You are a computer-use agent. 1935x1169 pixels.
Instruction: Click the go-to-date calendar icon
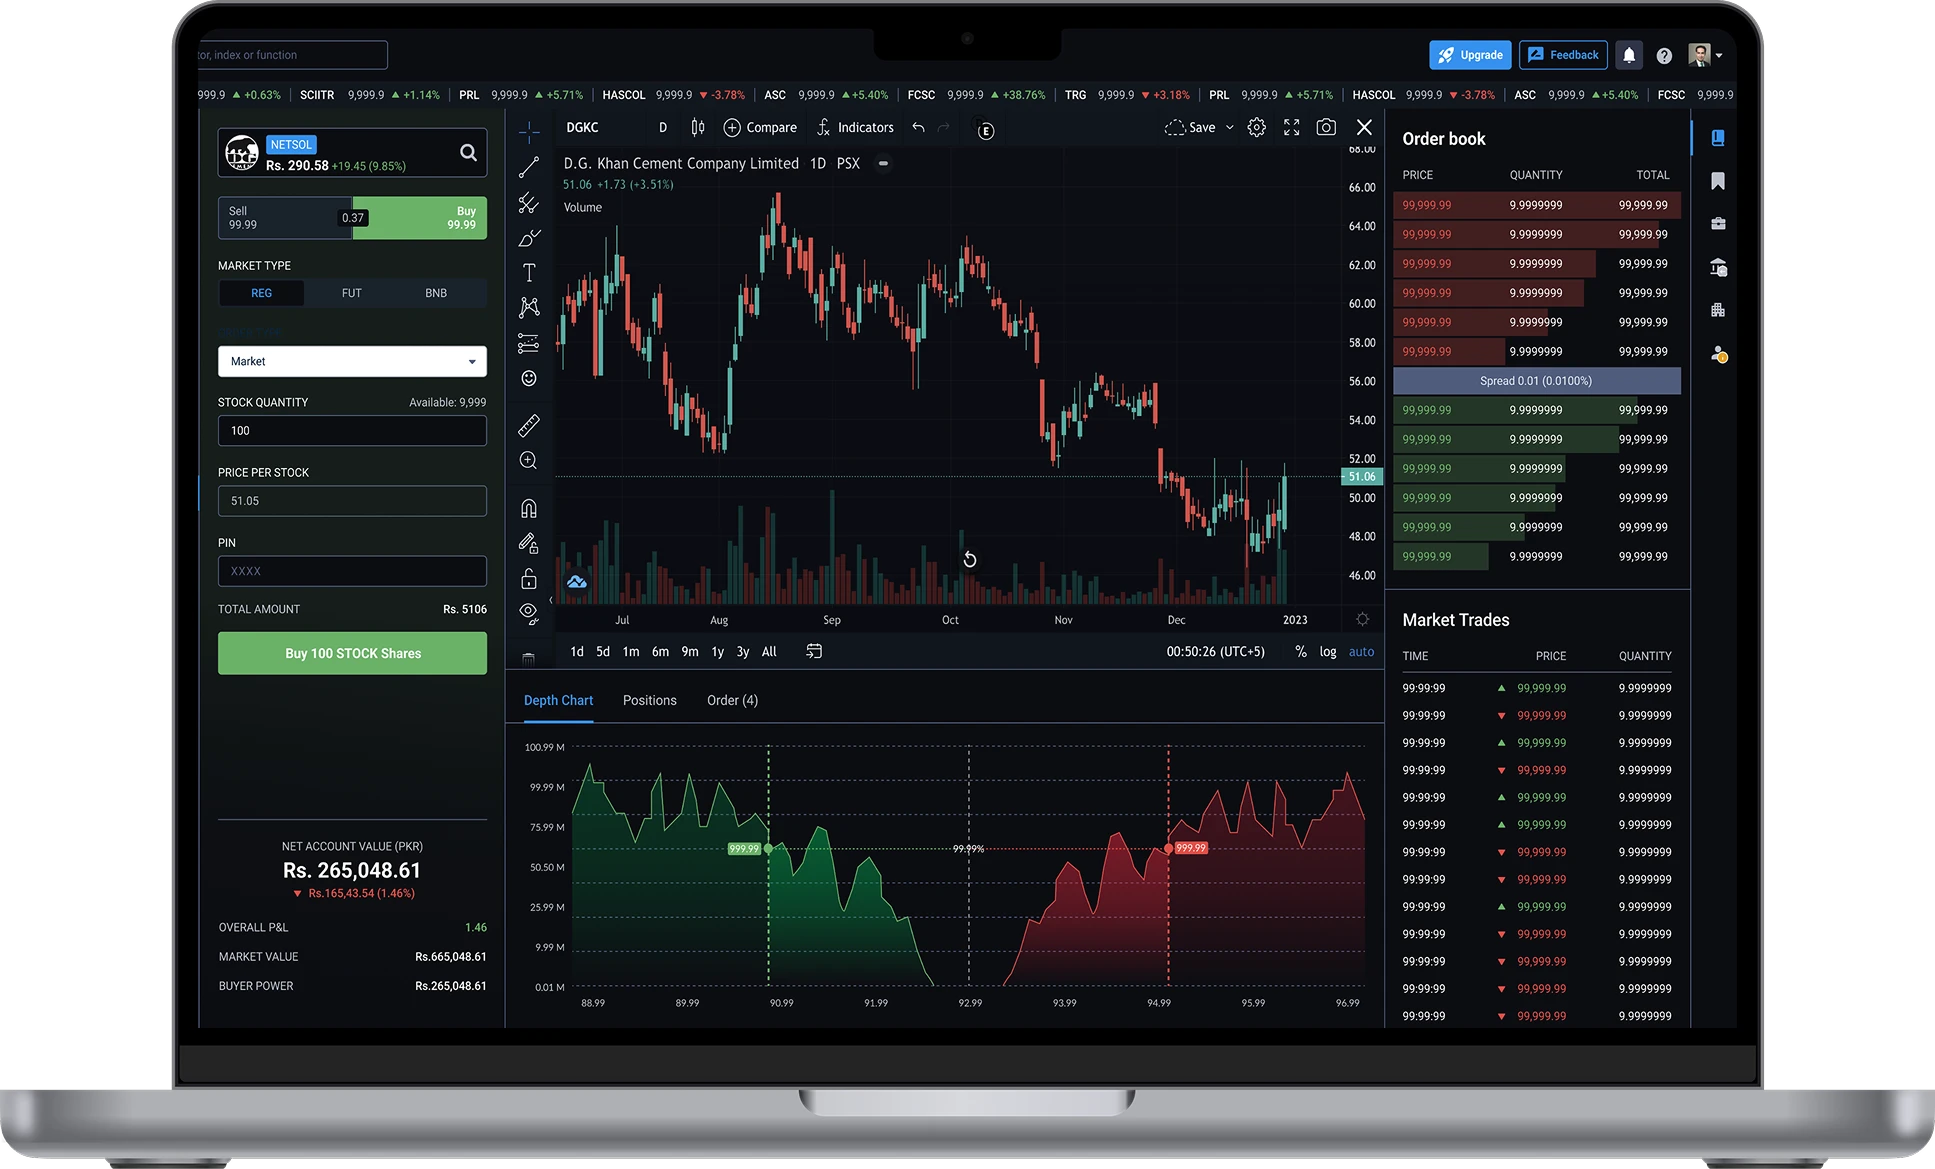click(814, 651)
